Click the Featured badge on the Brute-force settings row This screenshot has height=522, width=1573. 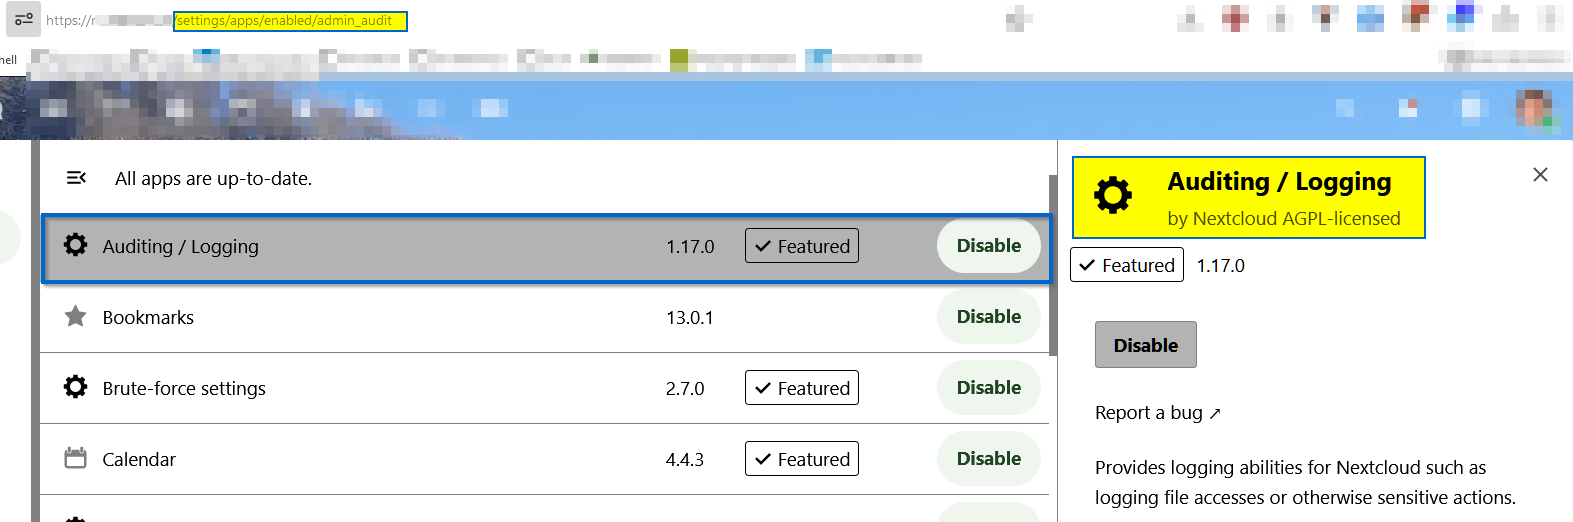[x=802, y=388]
